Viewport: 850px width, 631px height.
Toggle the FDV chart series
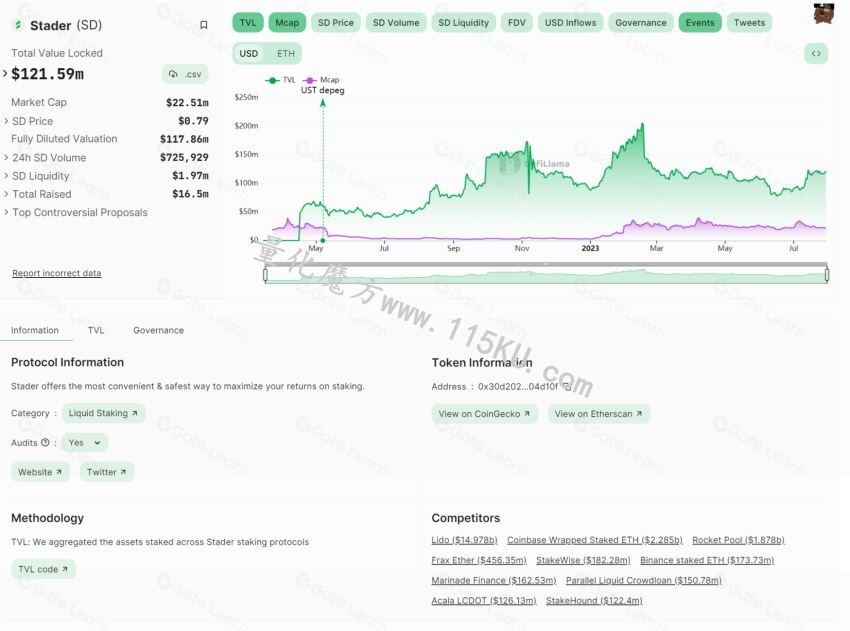517,23
